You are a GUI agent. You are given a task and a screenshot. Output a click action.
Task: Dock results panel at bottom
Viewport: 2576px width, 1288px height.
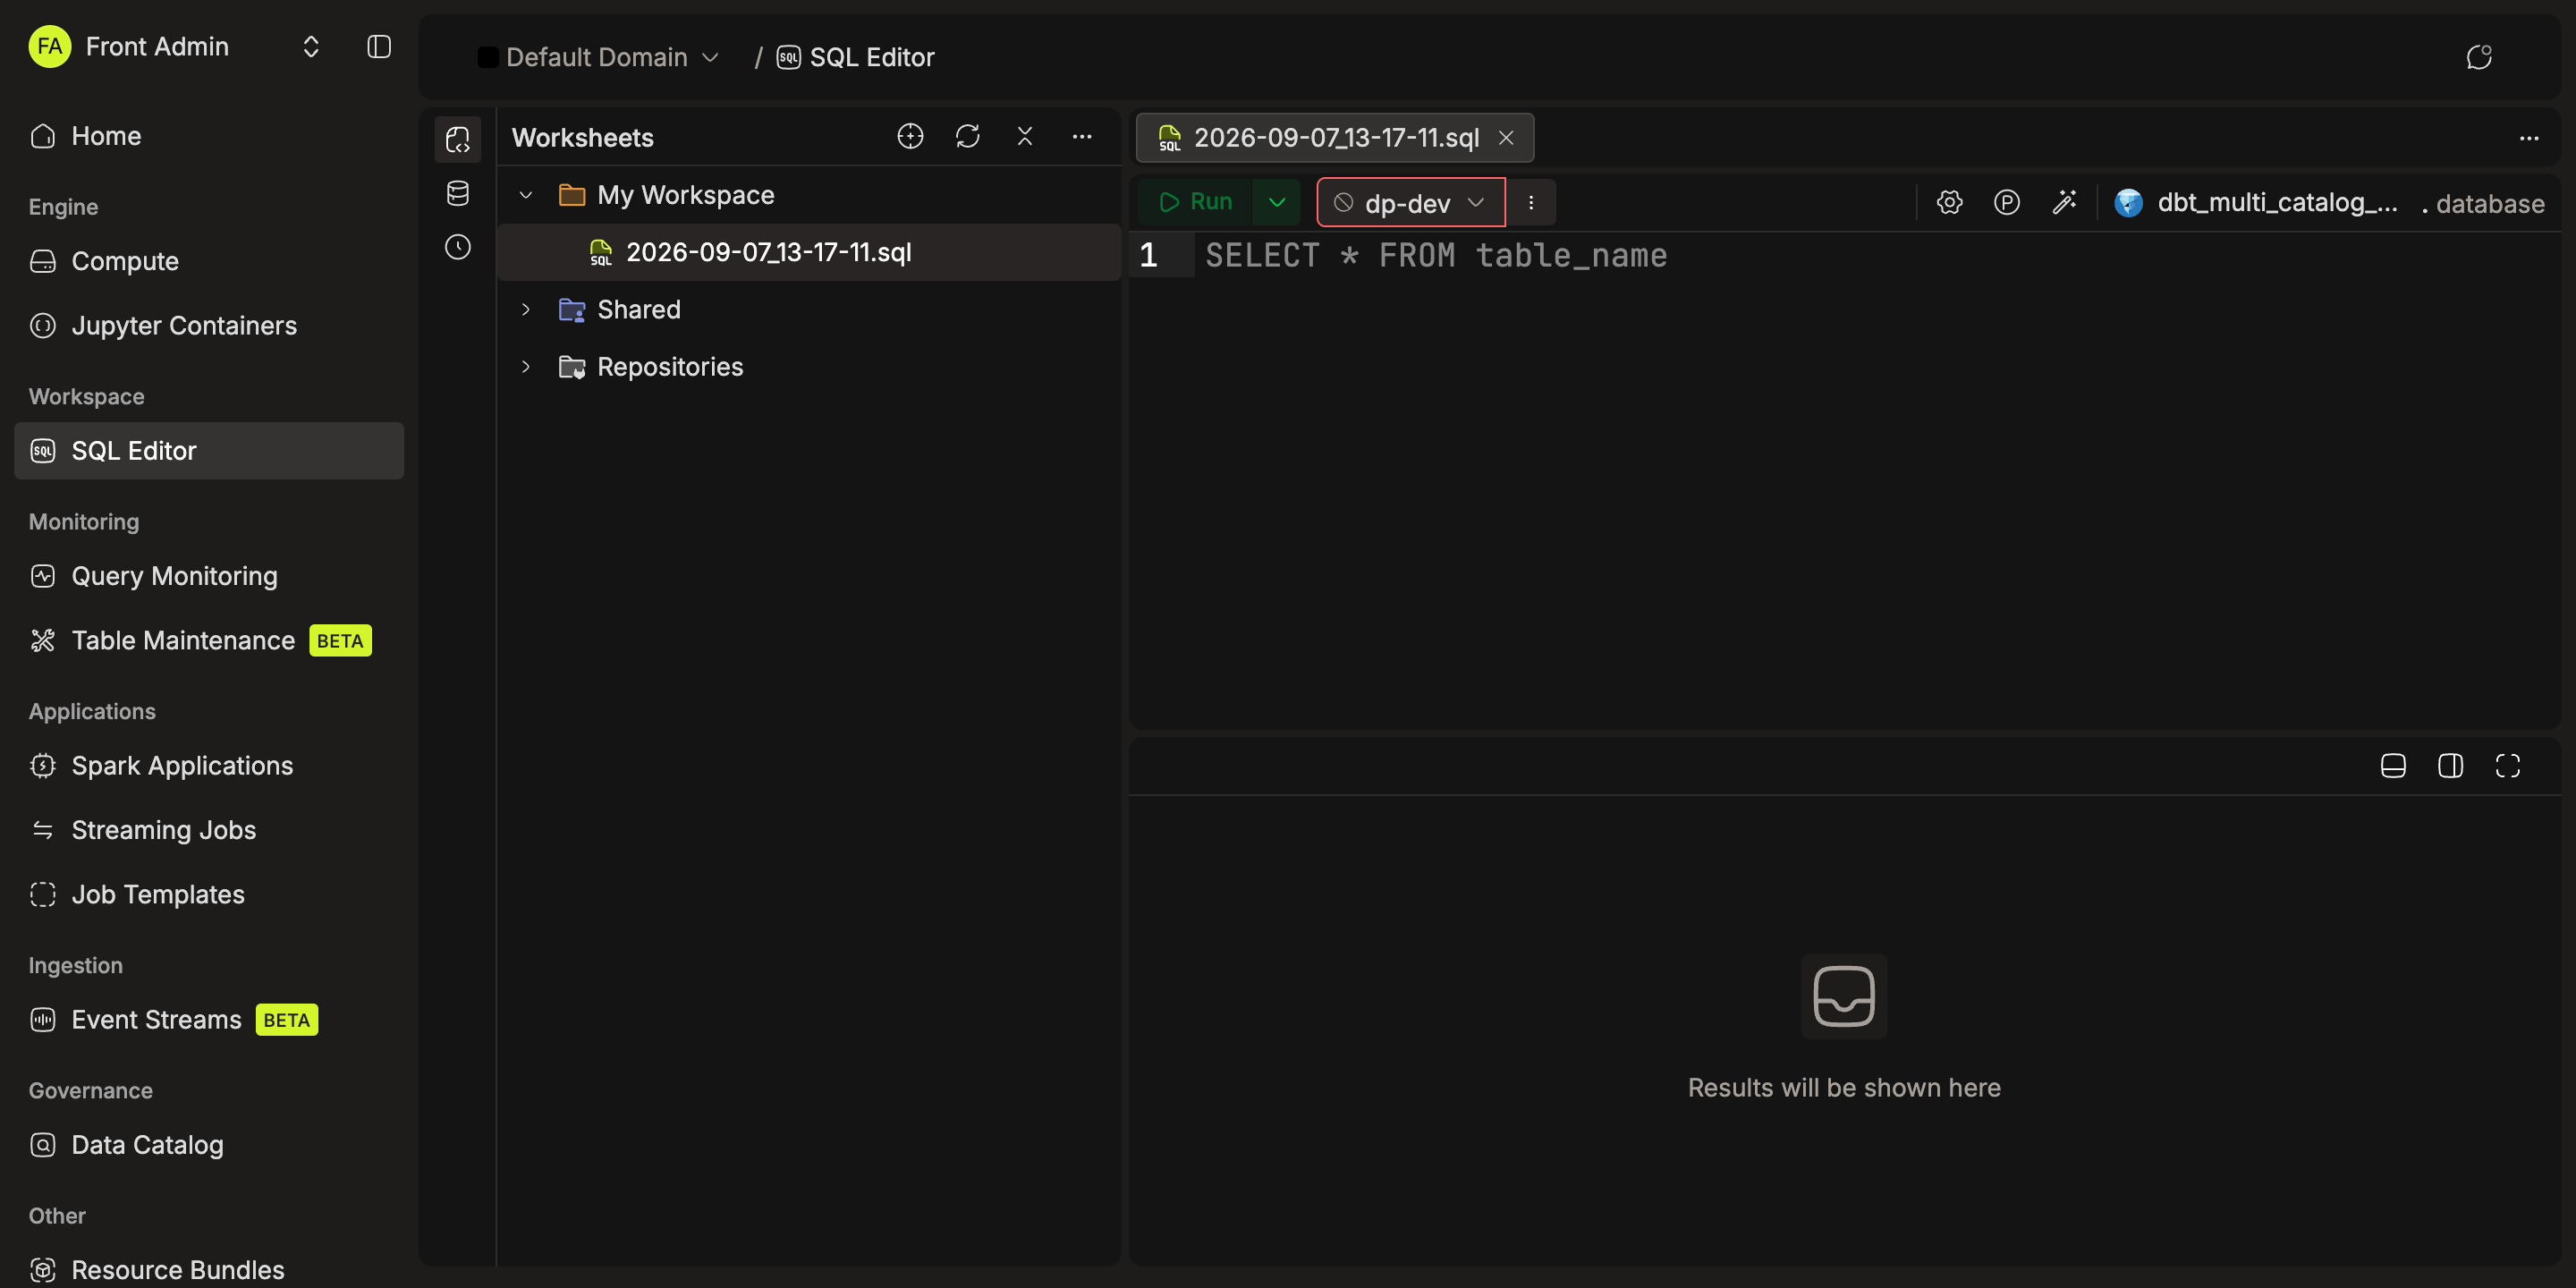click(2392, 765)
